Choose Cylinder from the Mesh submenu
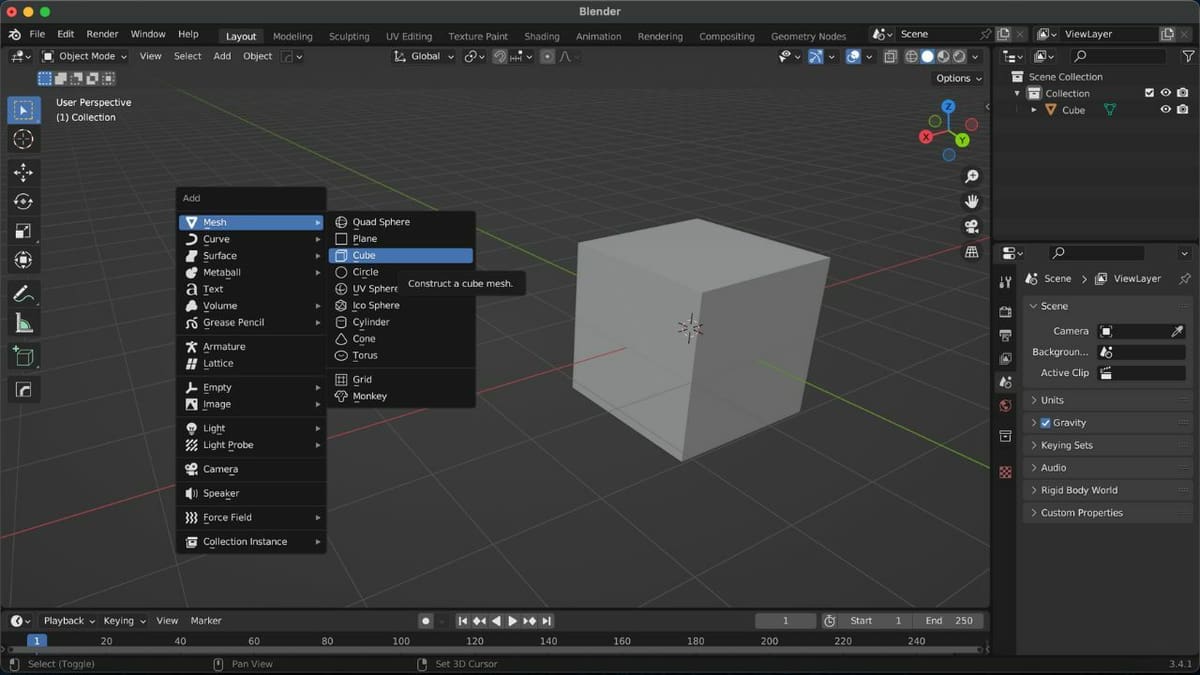The width and height of the screenshot is (1200, 675). coord(401,322)
